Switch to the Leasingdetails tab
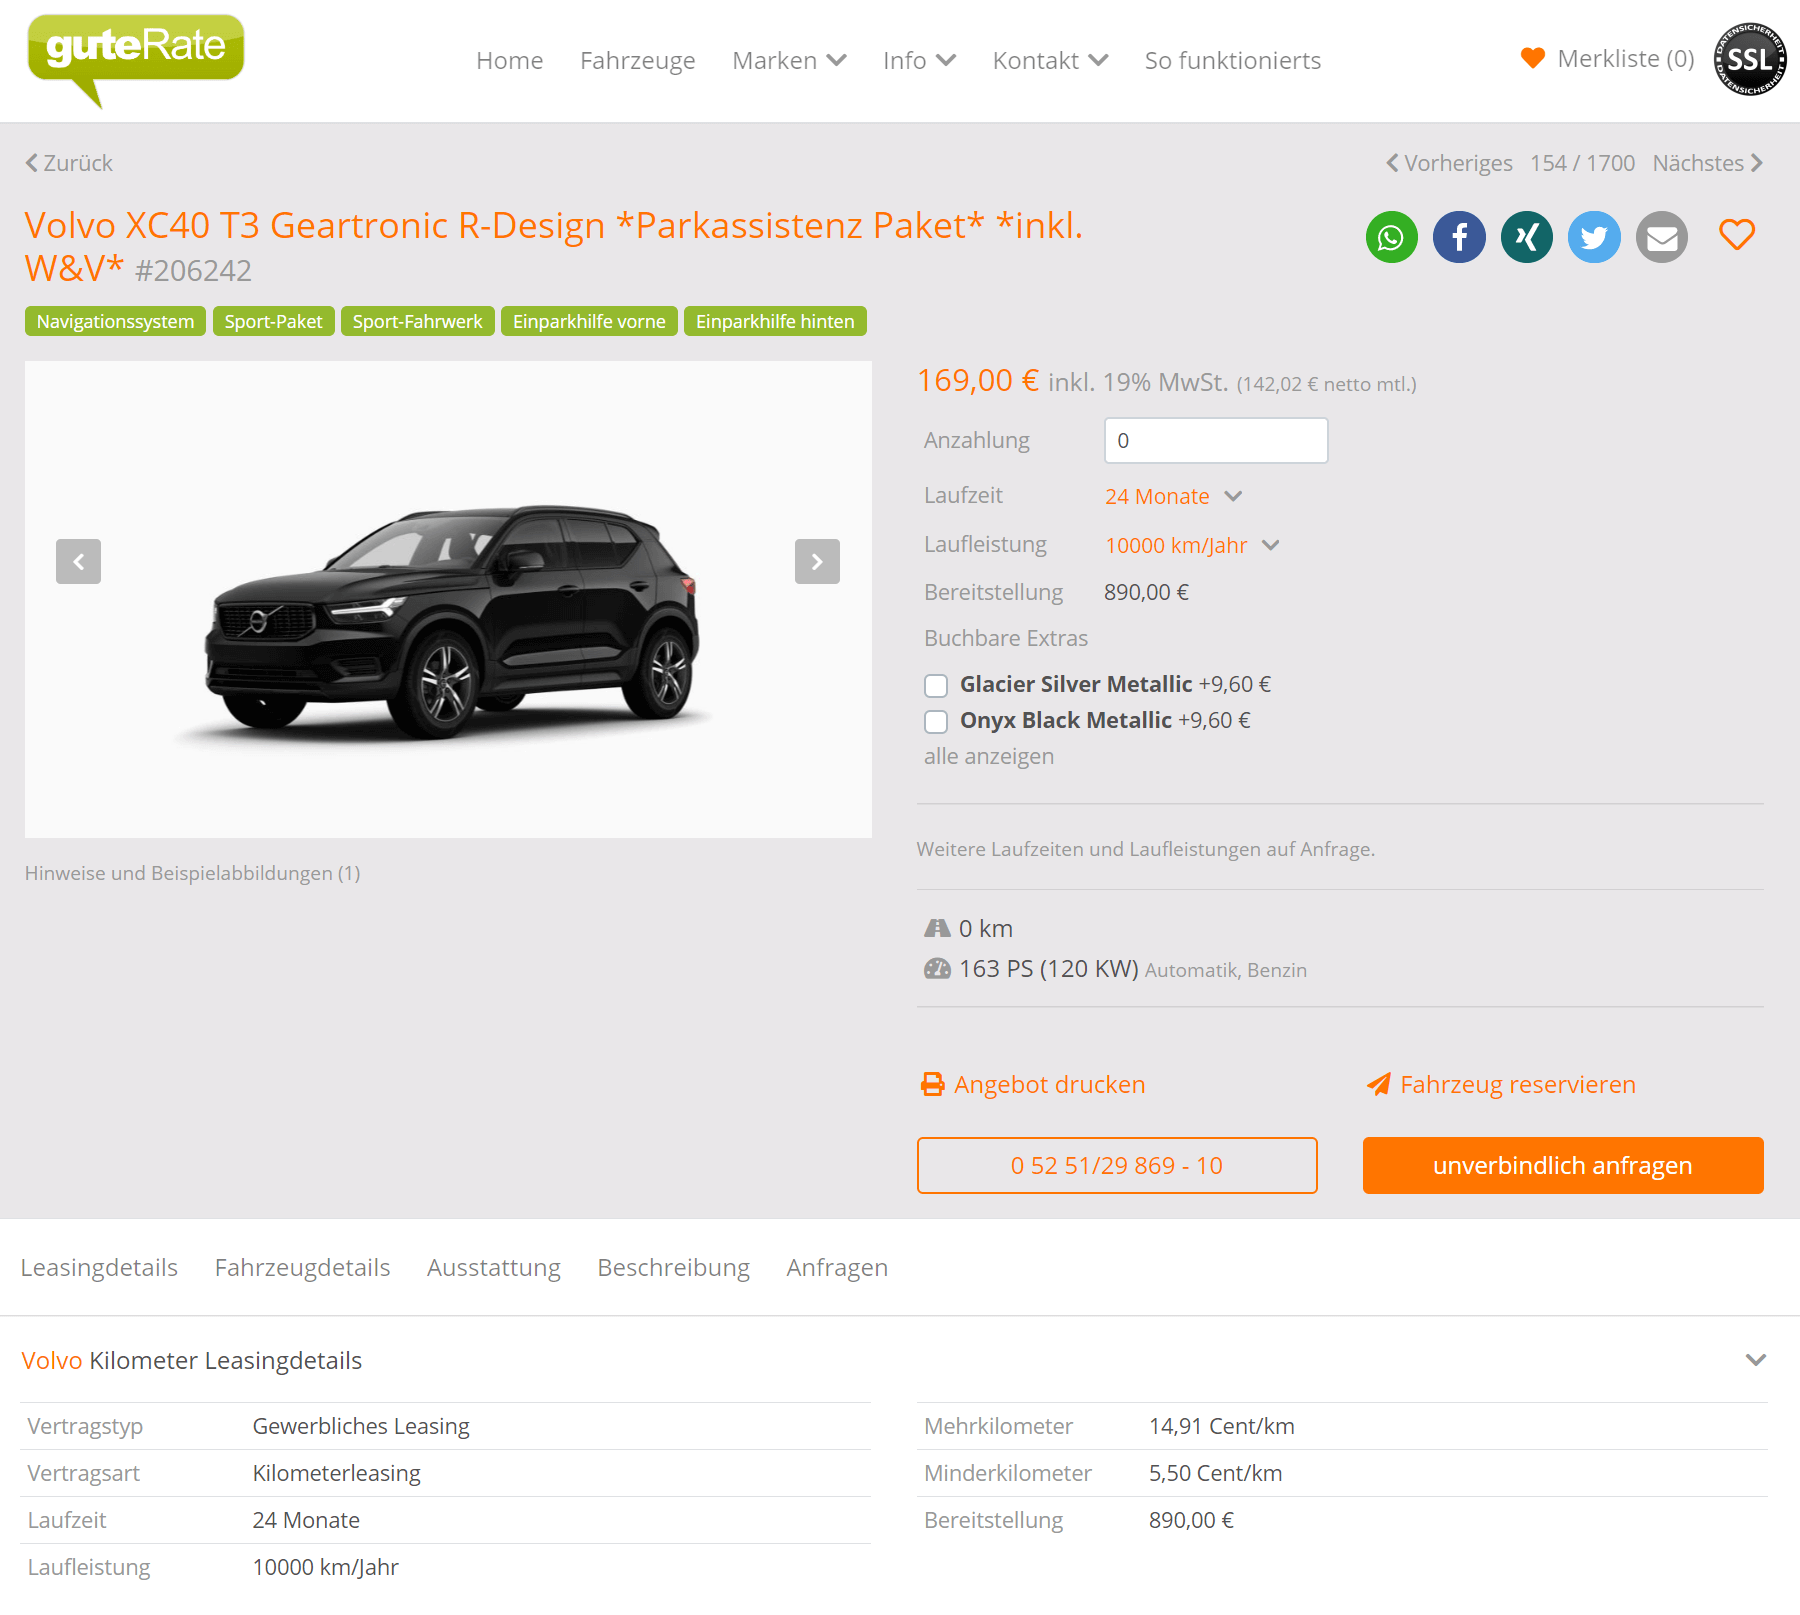The image size is (1800, 1615). click(99, 1267)
